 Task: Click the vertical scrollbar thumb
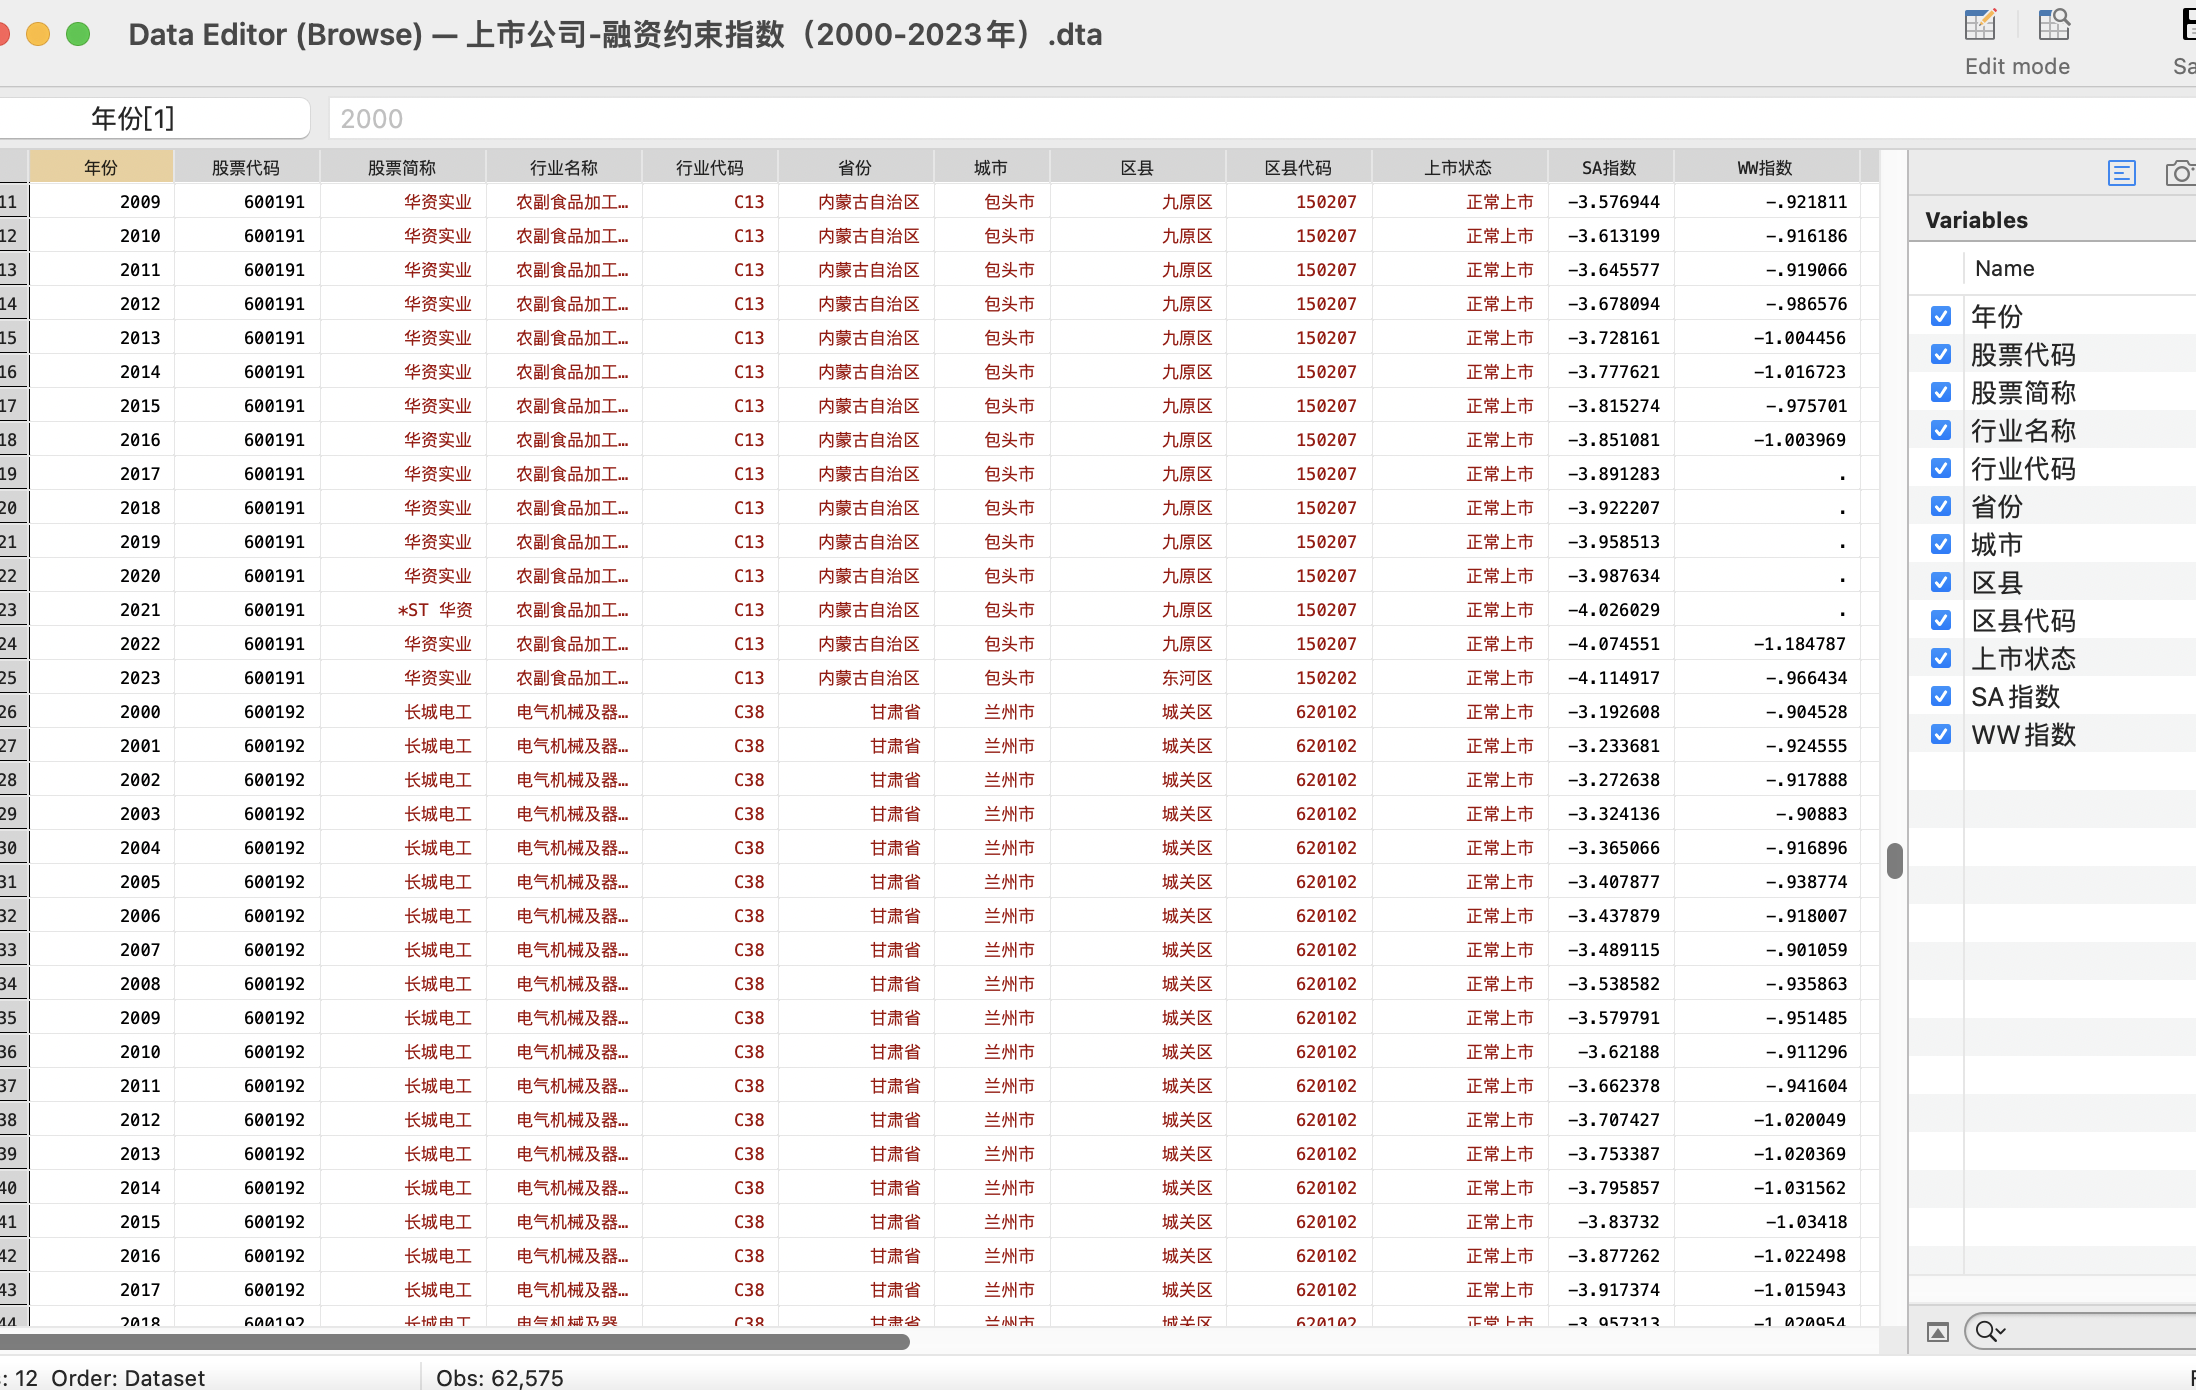click(1894, 861)
